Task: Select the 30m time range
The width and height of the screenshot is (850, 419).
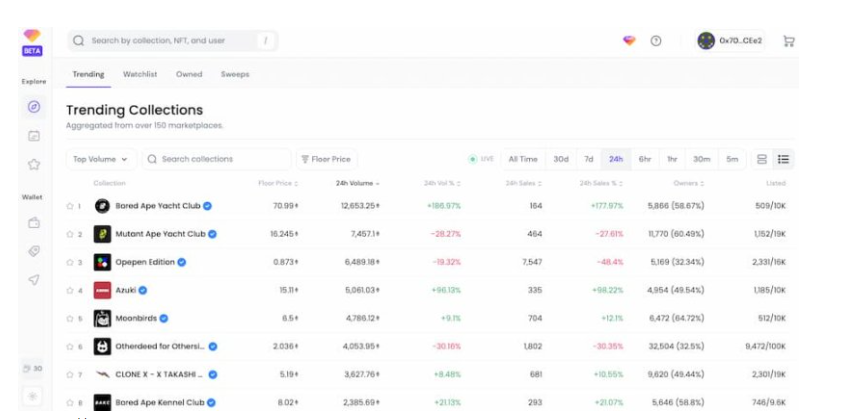Action: (x=701, y=159)
